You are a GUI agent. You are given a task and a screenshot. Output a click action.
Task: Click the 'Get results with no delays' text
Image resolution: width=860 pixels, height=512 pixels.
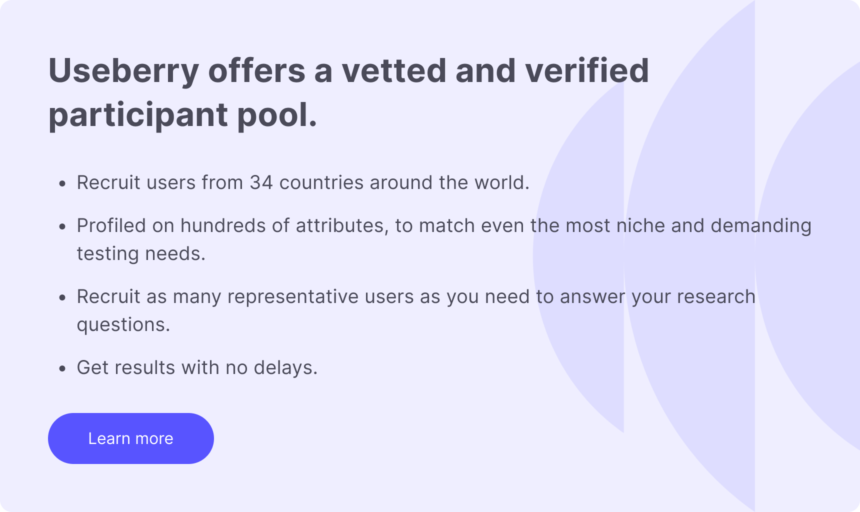(197, 368)
